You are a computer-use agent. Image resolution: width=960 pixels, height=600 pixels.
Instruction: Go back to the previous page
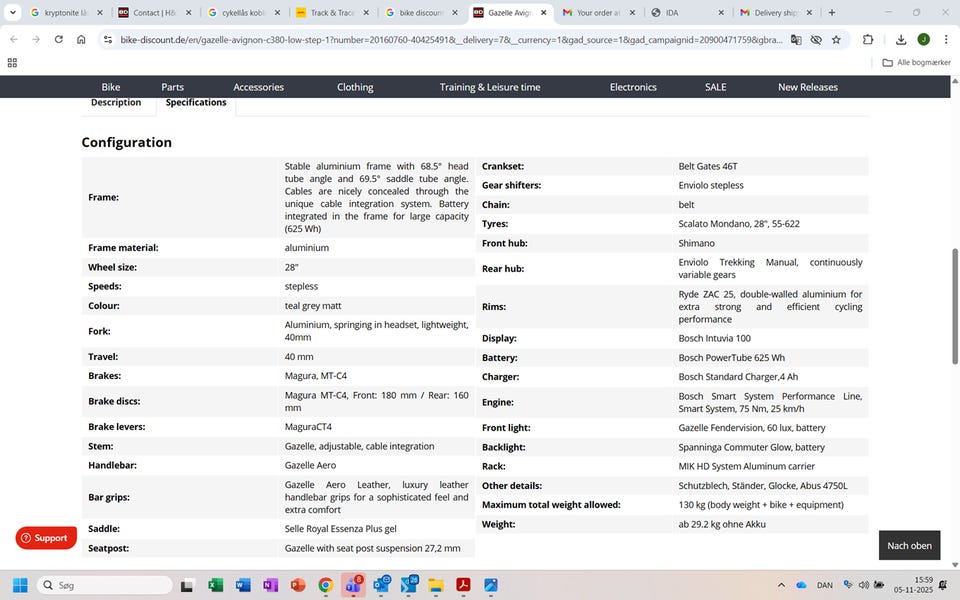(x=13, y=39)
